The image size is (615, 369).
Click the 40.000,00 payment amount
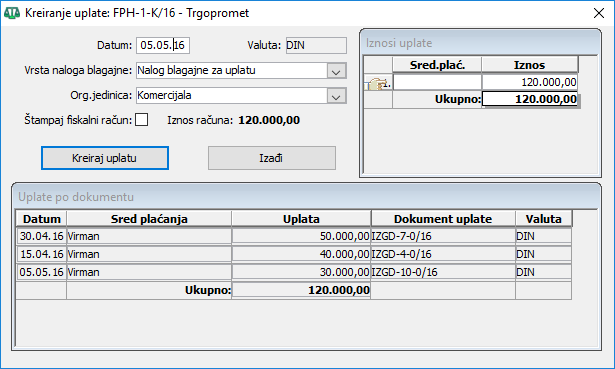pyautogui.click(x=301, y=254)
